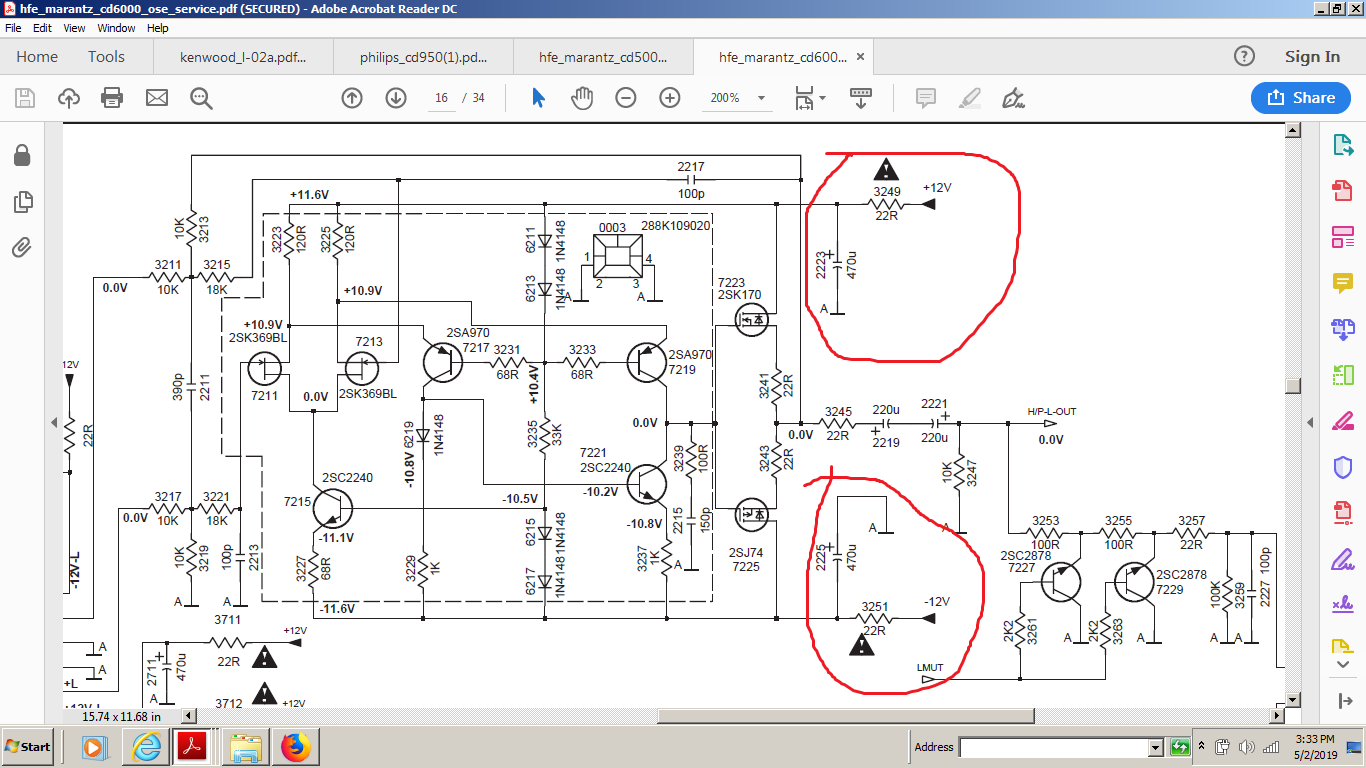This screenshot has height=768, width=1366.
Task: Open the Tools view
Action: tap(106, 57)
